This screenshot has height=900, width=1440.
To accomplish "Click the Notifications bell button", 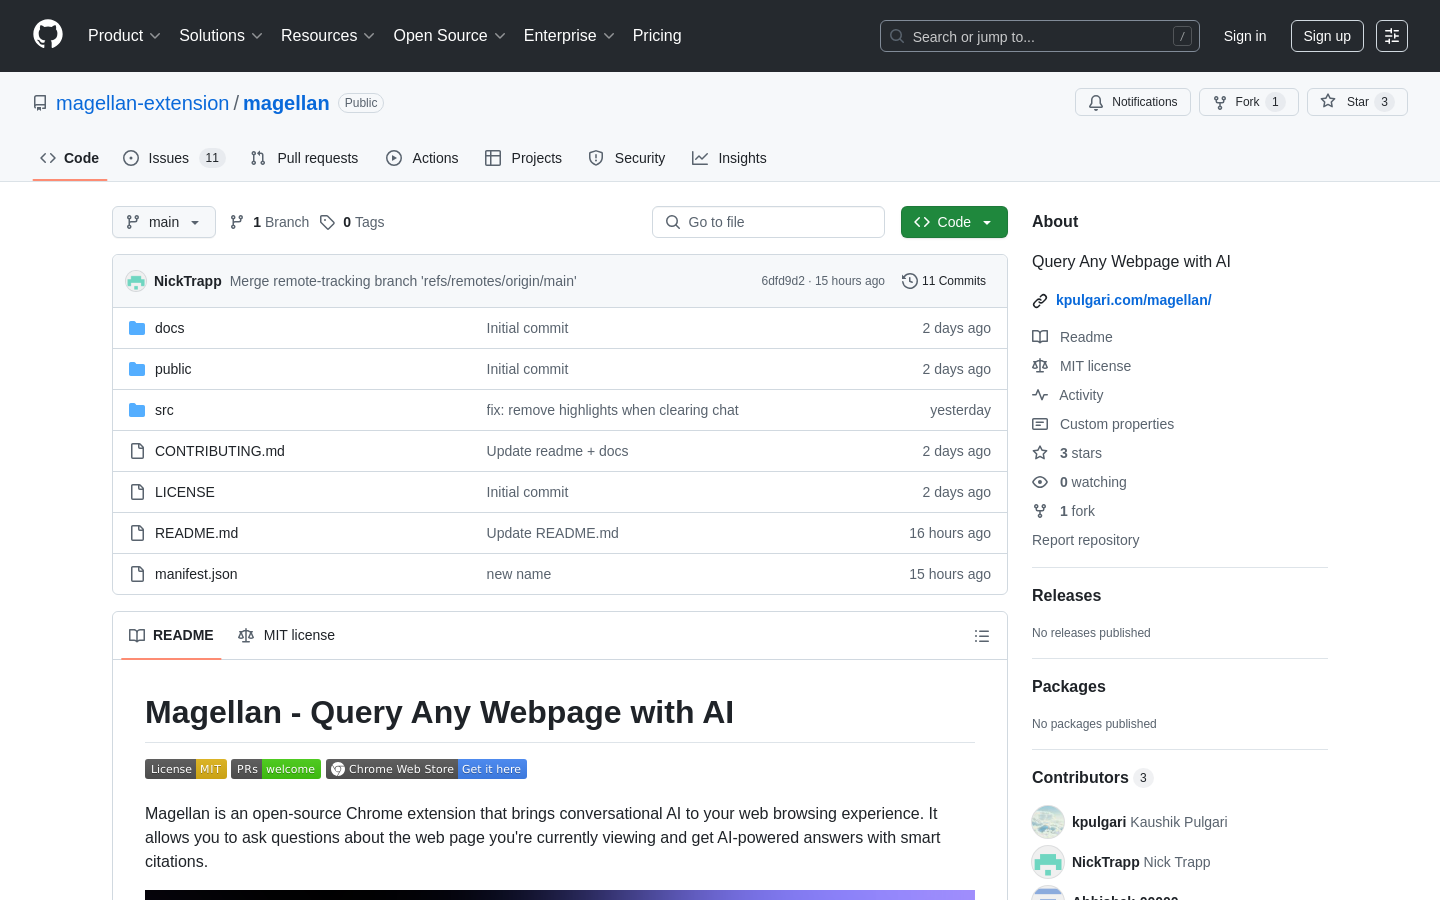I will 1133,102.
